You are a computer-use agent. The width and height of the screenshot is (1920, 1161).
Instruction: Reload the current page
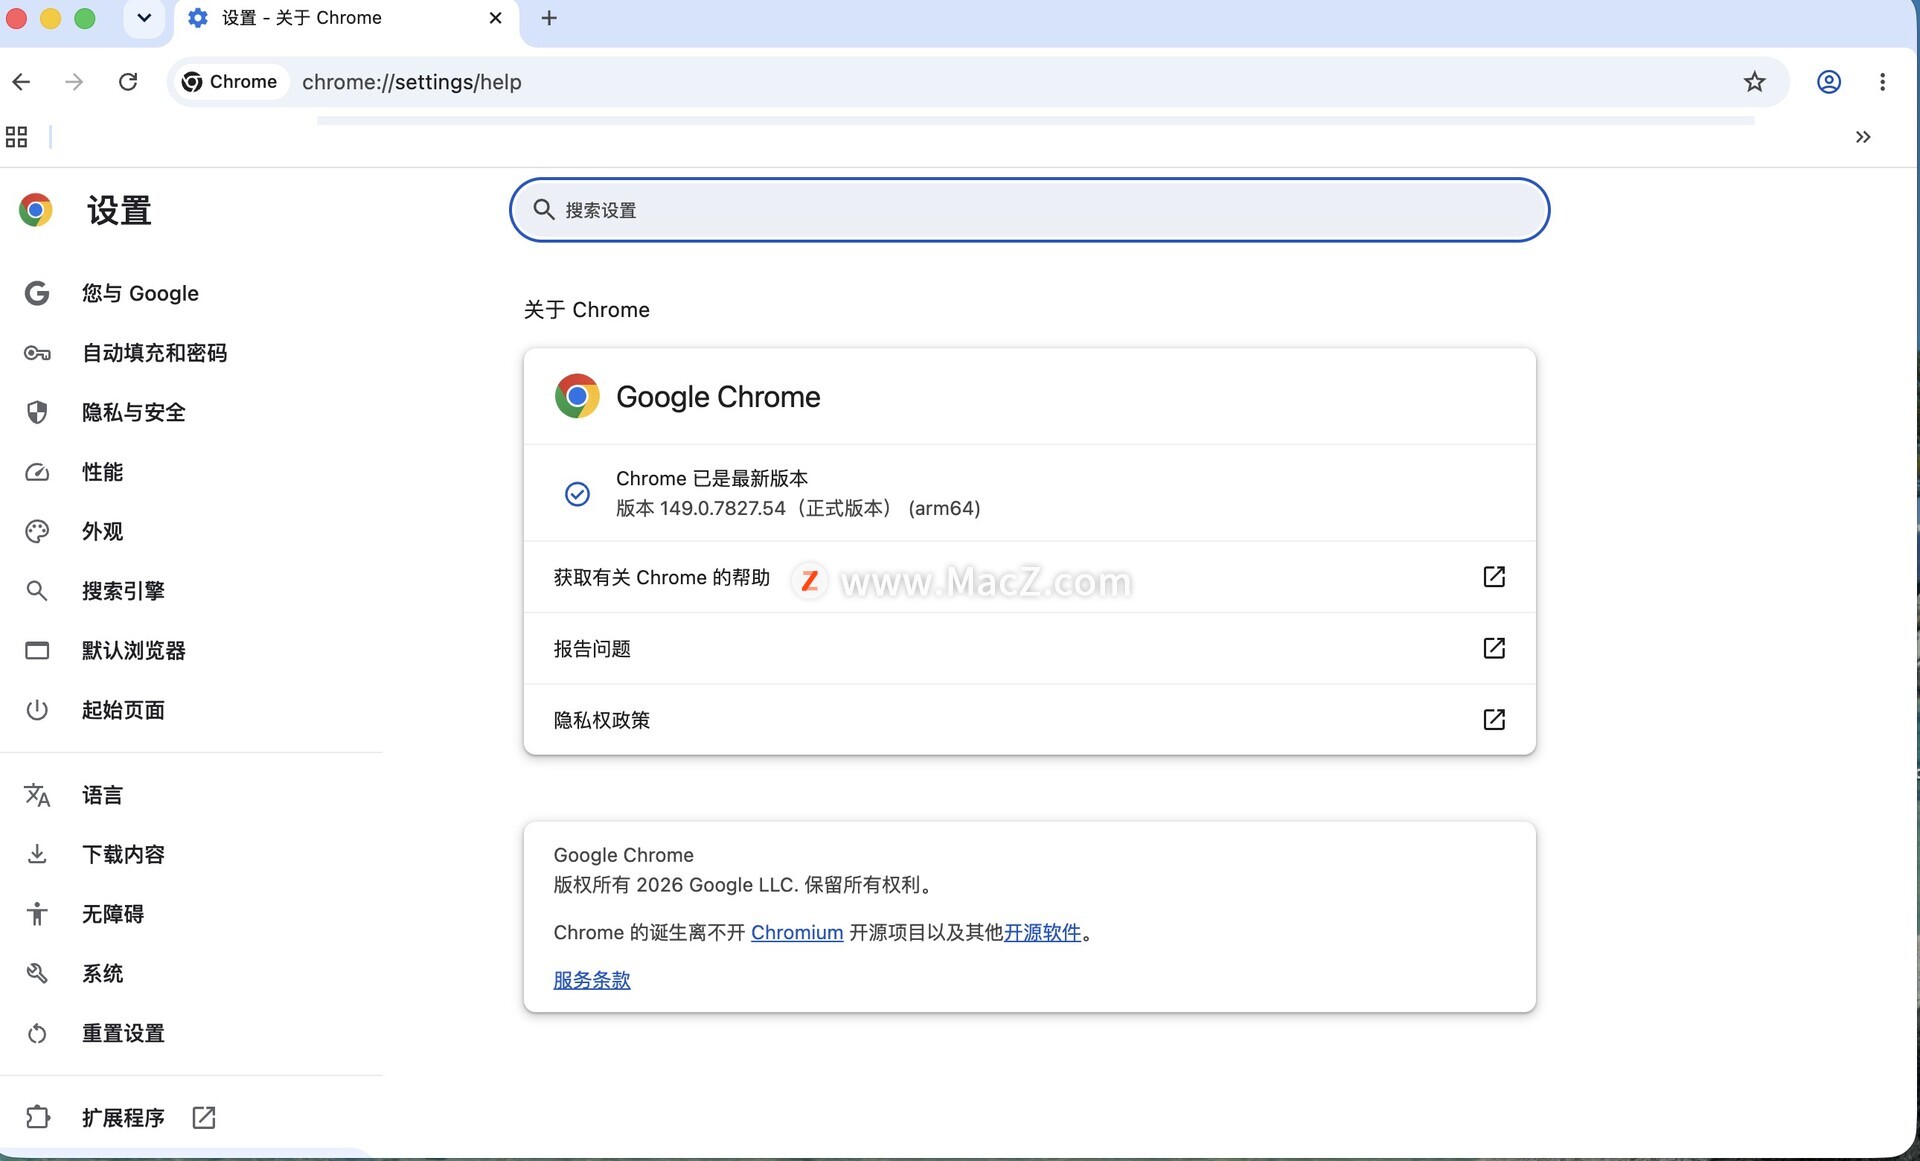[128, 82]
